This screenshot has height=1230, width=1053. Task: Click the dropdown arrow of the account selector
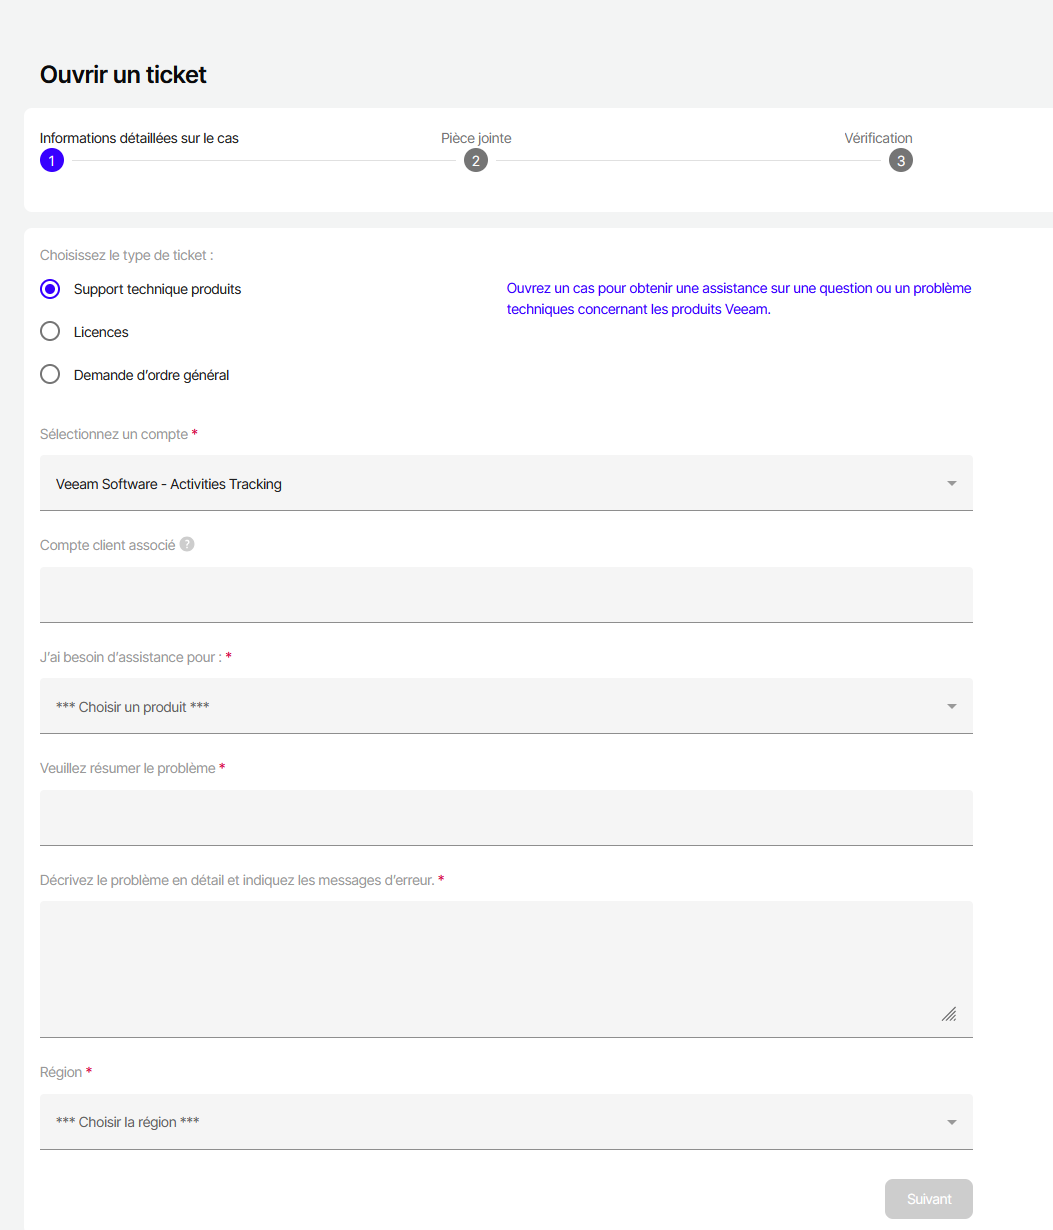click(x=952, y=484)
